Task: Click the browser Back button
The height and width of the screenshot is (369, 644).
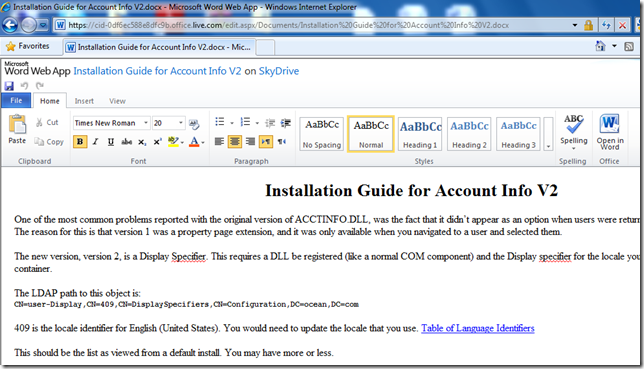Action: point(10,25)
